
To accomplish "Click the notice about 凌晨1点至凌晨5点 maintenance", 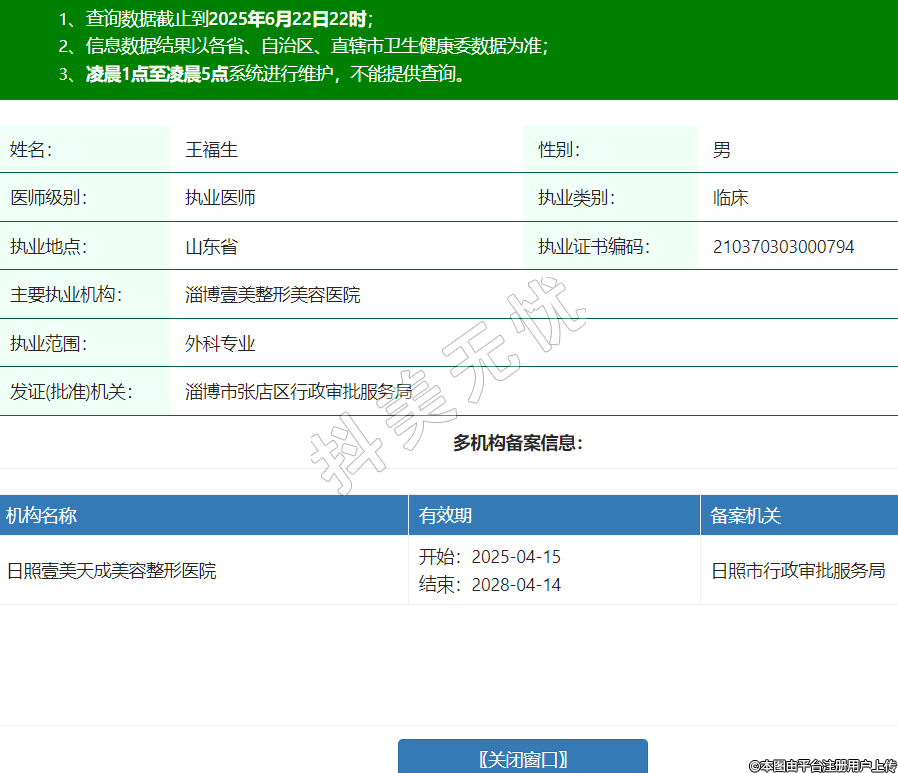I will (277, 74).
